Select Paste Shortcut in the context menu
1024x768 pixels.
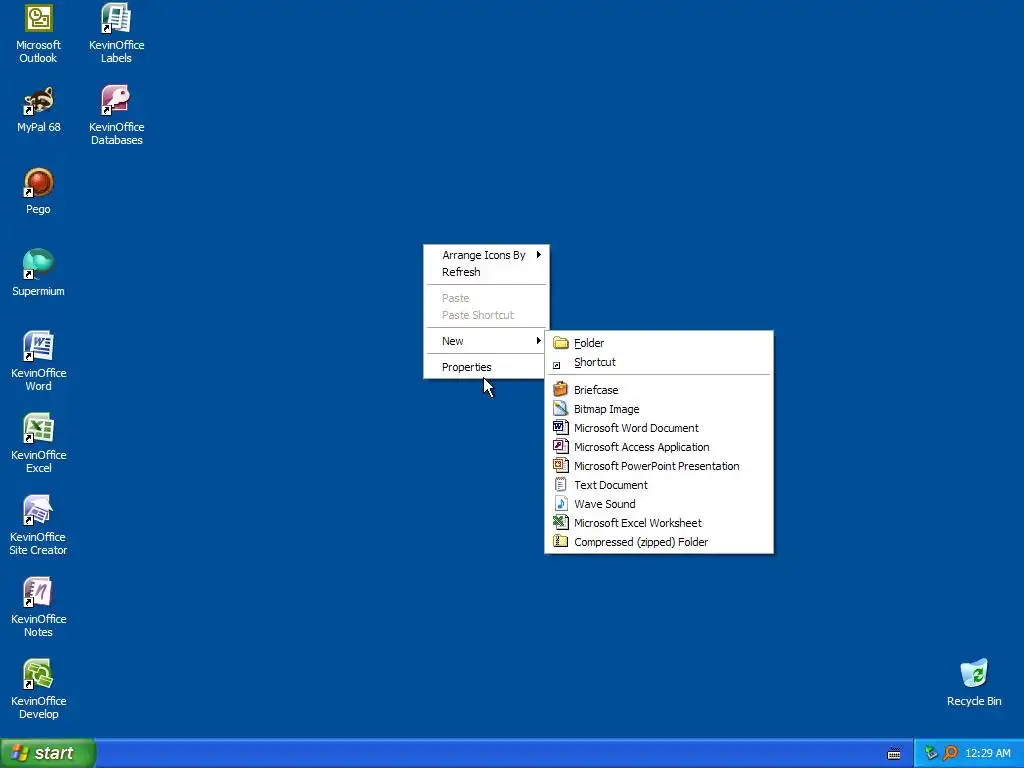[486, 315]
